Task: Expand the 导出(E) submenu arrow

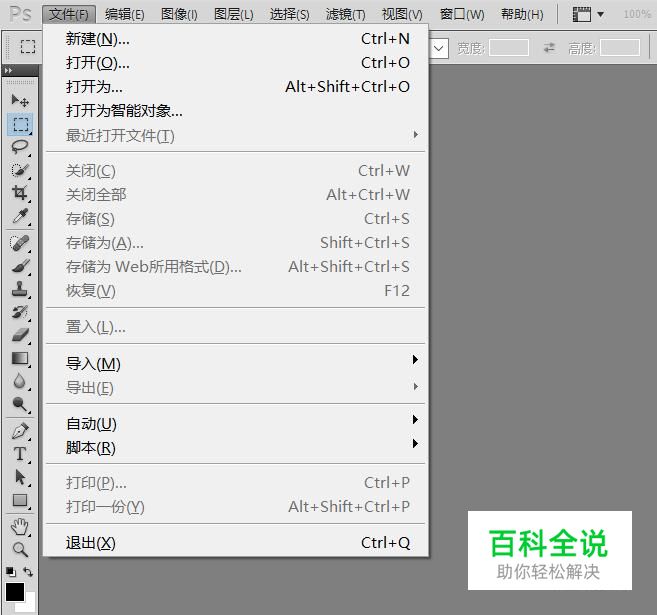Action: (x=416, y=386)
